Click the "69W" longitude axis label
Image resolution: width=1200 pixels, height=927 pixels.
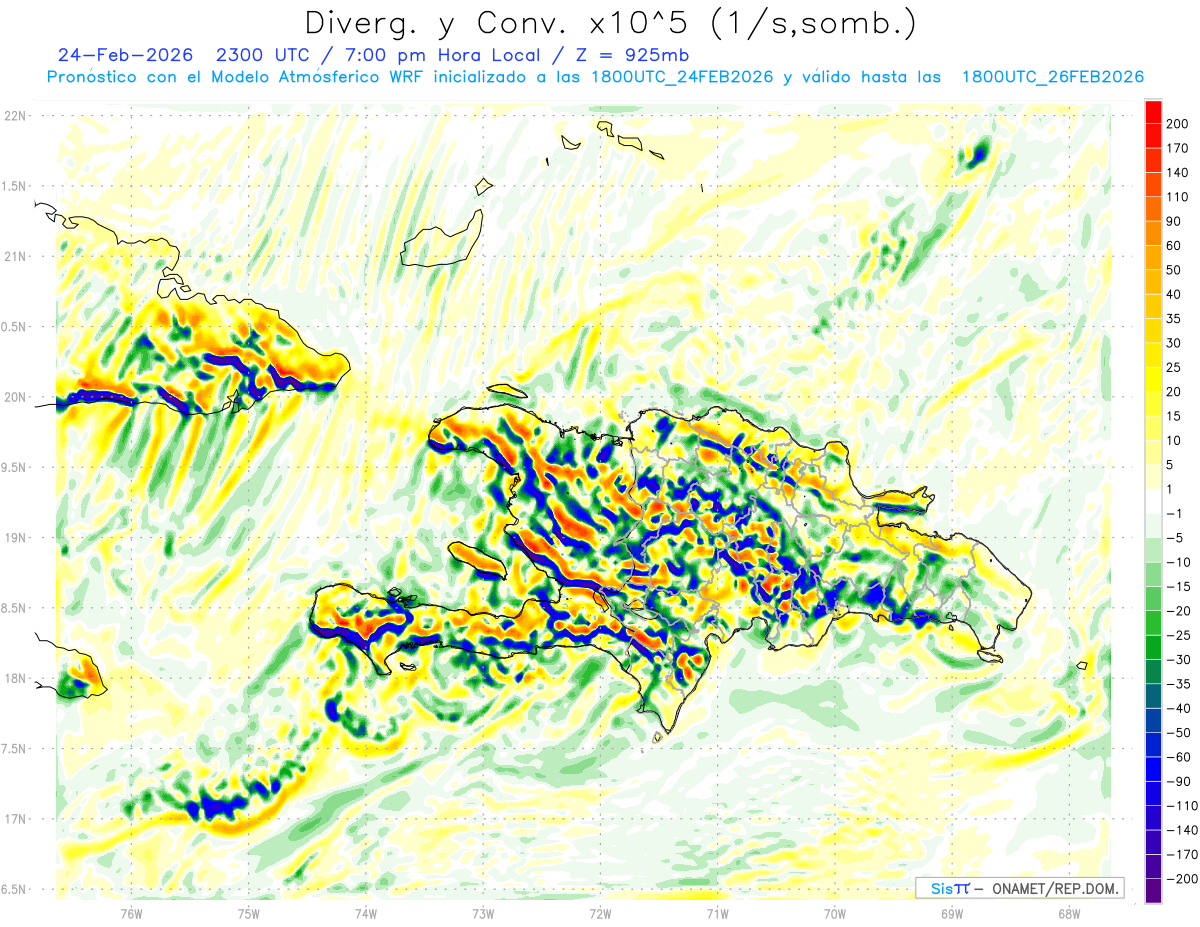point(952,913)
